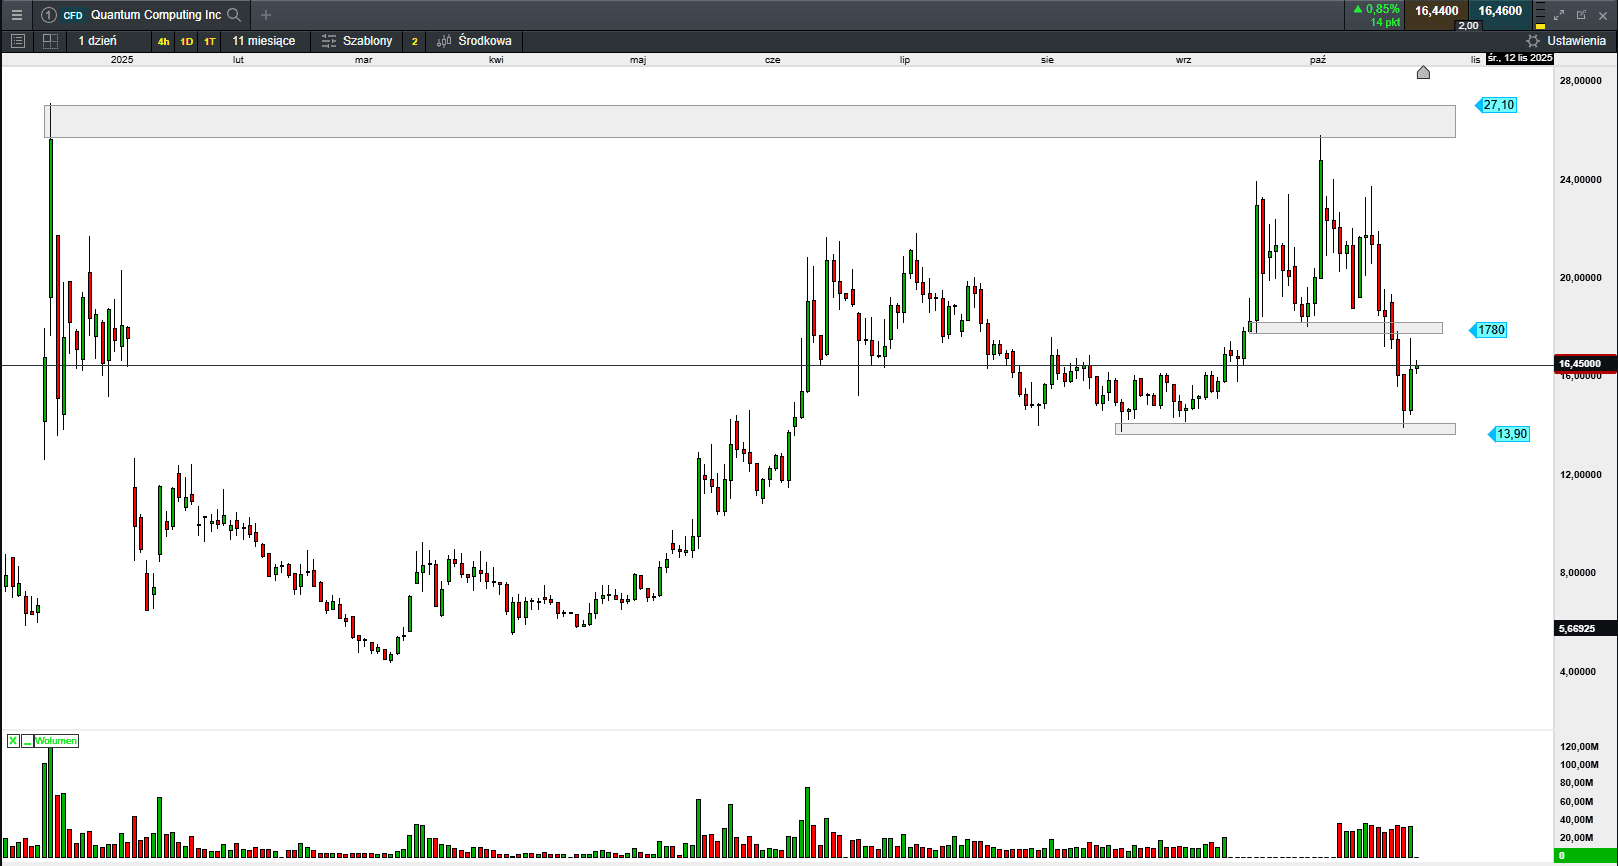Add a new chart tab with plus
Screen dimensions: 1618x866
click(266, 15)
